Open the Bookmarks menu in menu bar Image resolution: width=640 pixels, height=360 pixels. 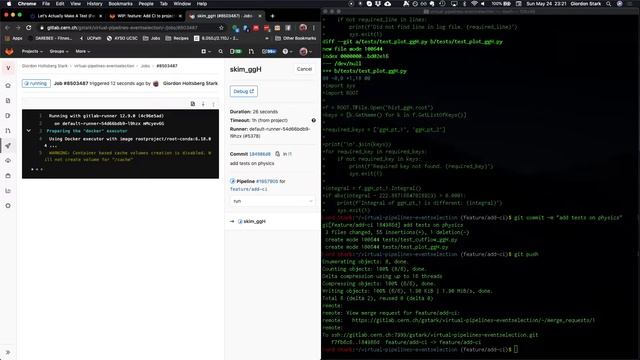pyautogui.click(x=120, y=4)
